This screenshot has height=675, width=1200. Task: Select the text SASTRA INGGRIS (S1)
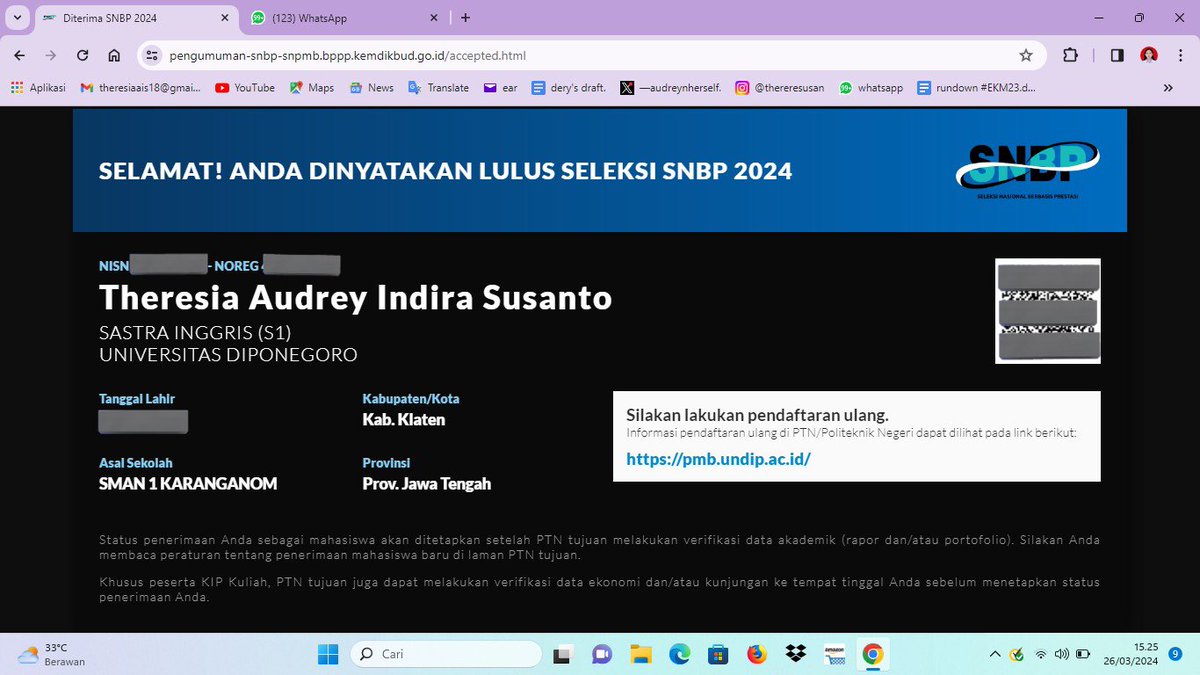tap(195, 333)
